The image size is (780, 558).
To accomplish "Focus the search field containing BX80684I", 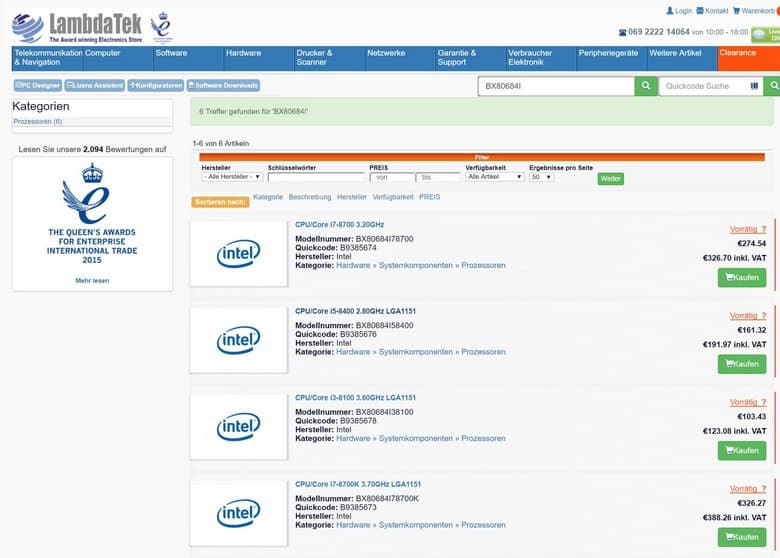I will pyautogui.click(x=556, y=86).
